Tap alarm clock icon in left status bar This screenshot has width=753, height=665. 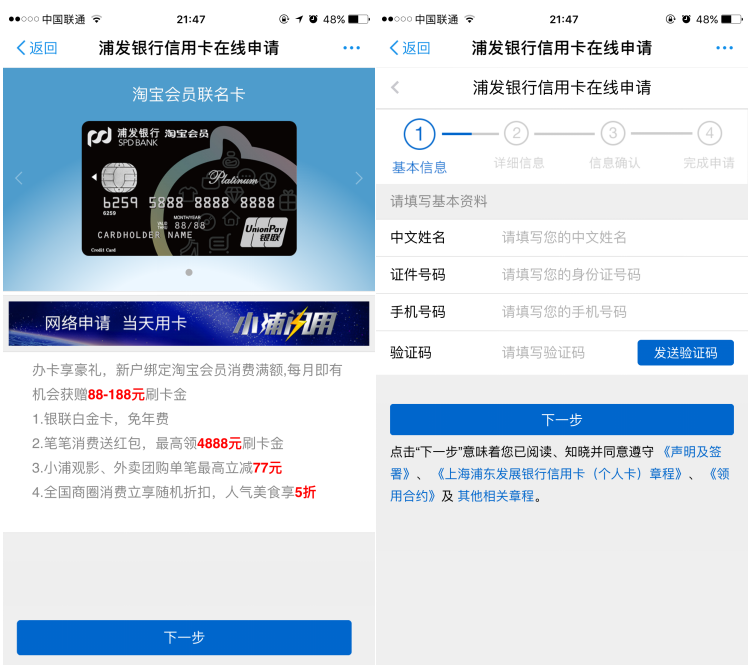click(313, 19)
